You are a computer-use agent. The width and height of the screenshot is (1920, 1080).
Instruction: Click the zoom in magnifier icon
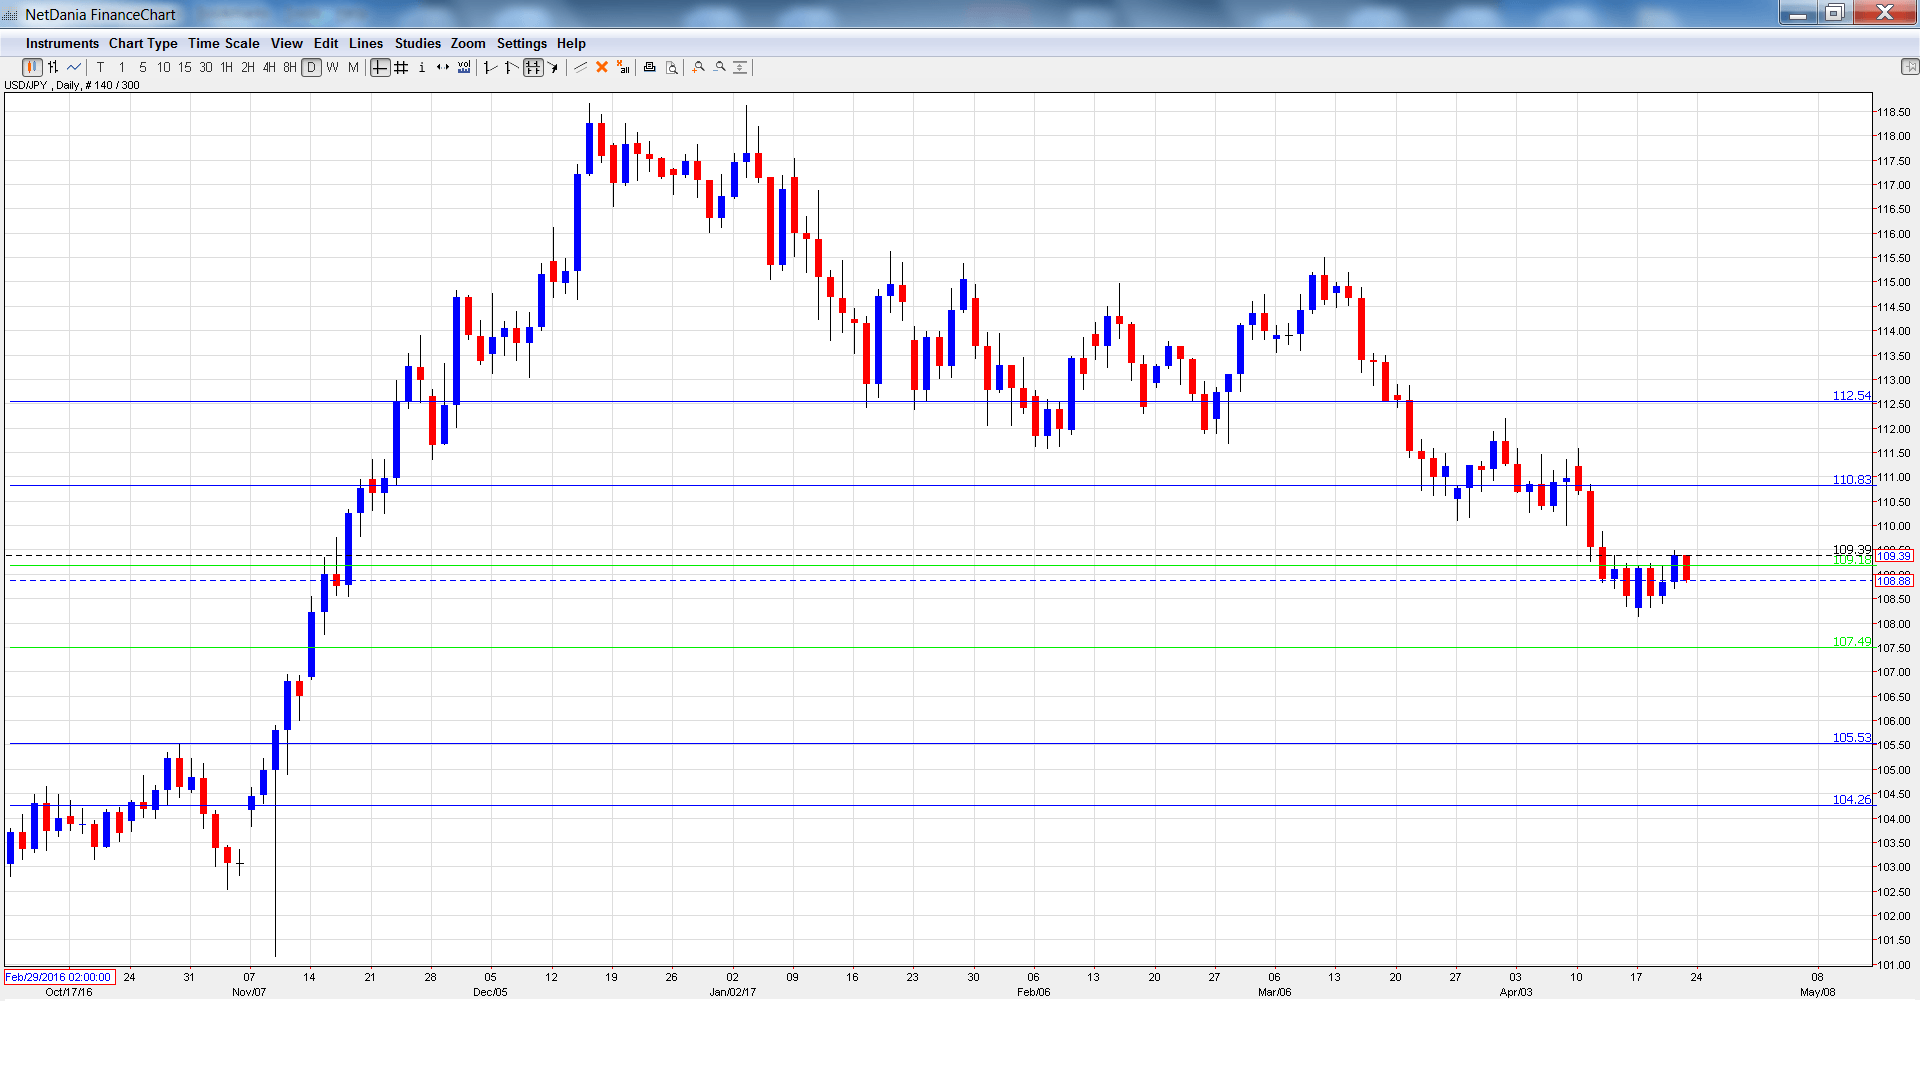(x=698, y=67)
